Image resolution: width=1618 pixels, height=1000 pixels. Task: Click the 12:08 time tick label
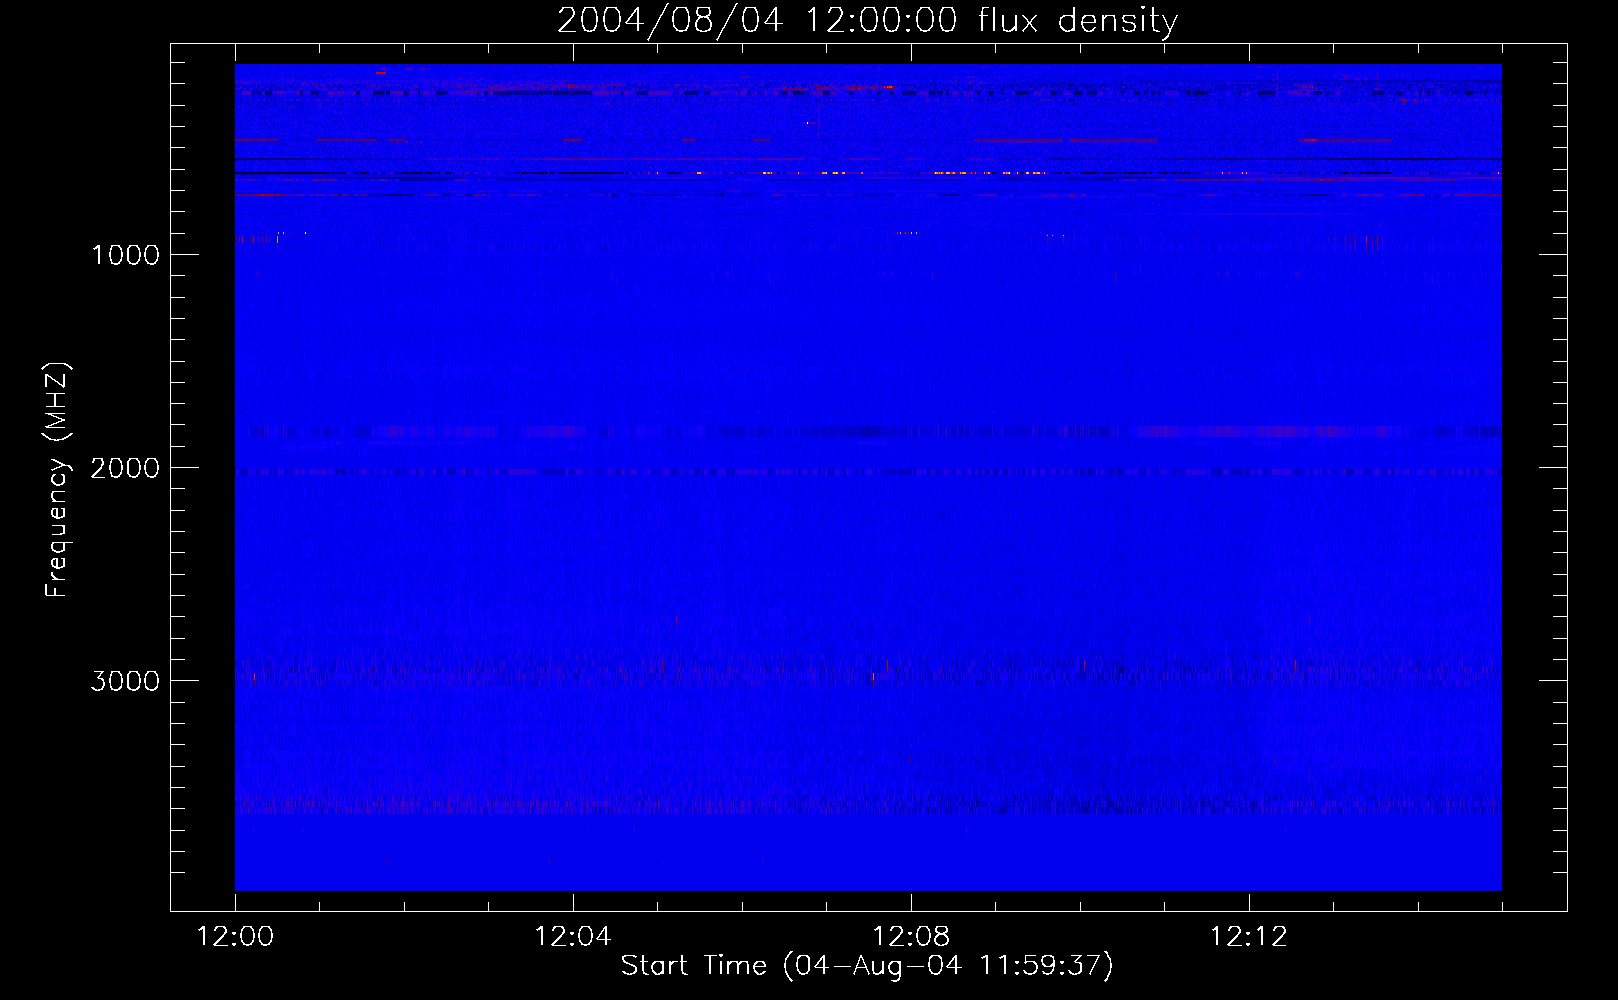[x=911, y=937]
